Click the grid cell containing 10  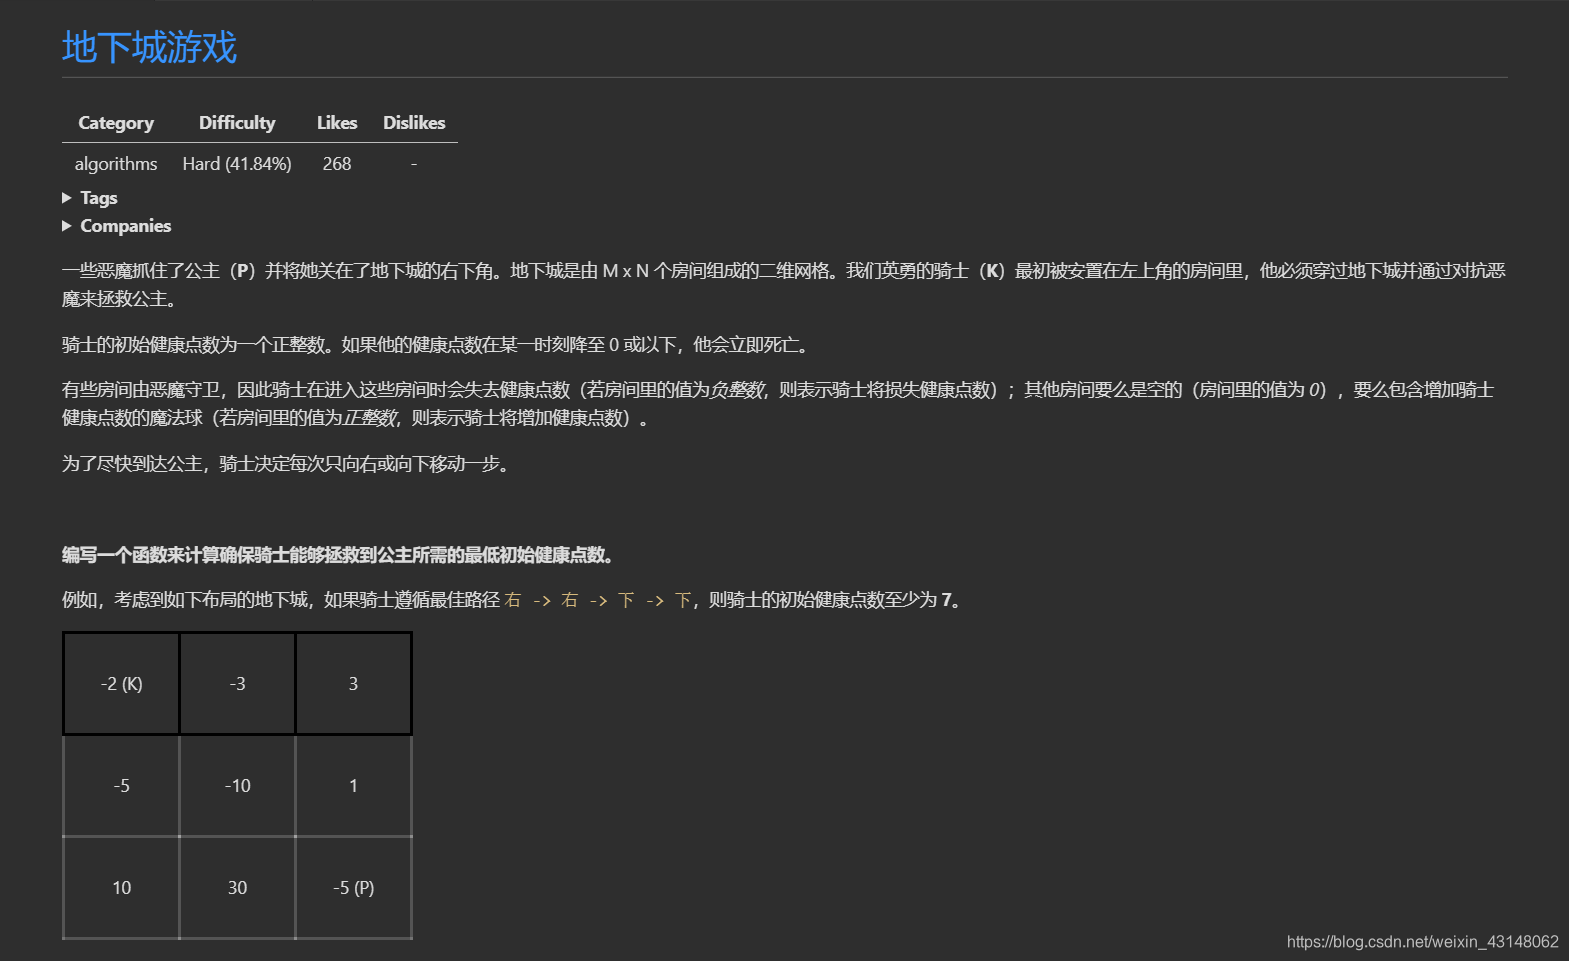click(x=121, y=888)
